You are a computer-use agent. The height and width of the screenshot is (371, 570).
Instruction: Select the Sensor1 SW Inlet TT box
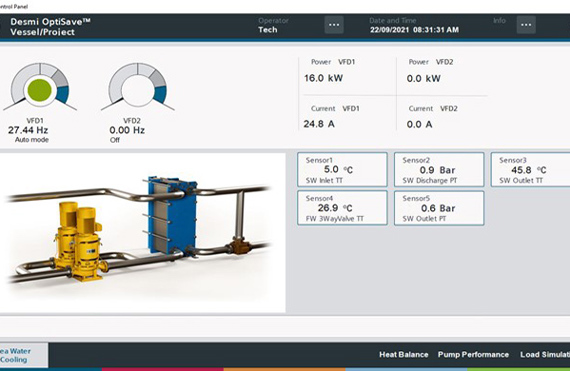coord(342,170)
